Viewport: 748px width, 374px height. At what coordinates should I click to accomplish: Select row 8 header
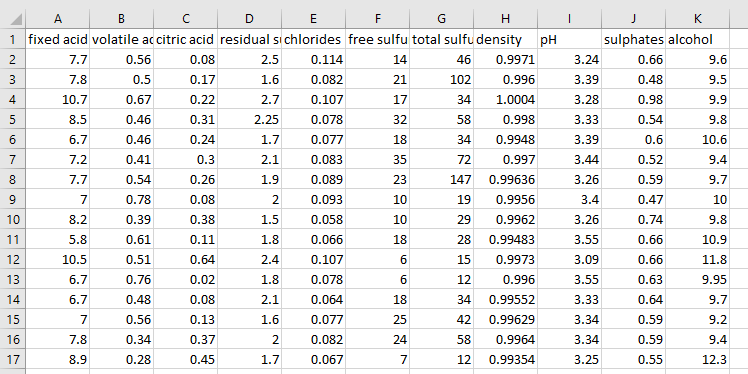(13, 179)
